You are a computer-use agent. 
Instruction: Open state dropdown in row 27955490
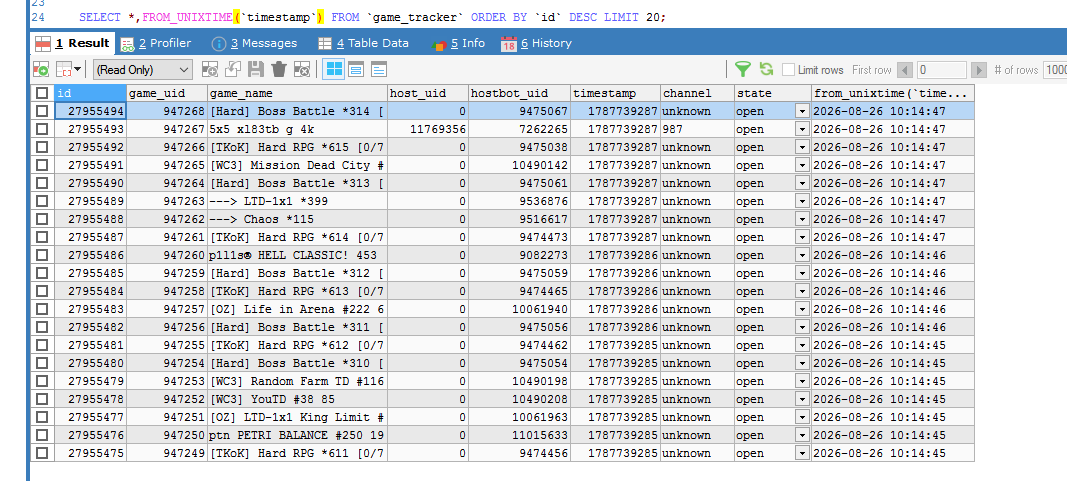[803, 183]
